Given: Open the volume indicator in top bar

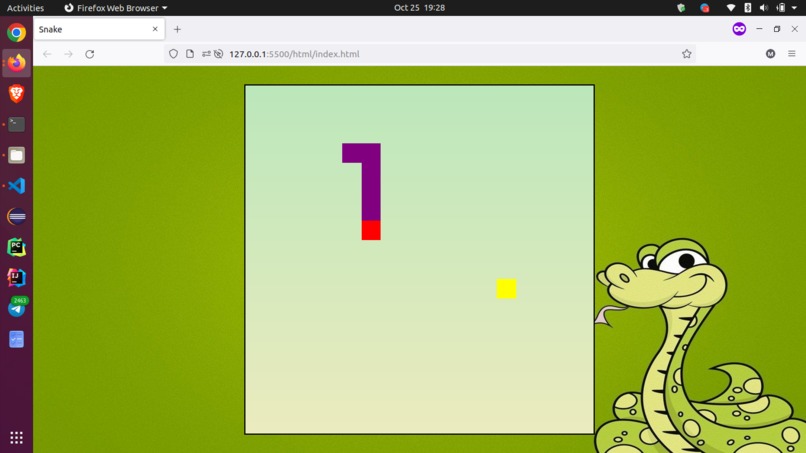Looking at the screenshot, I should (x=764, y=8).
